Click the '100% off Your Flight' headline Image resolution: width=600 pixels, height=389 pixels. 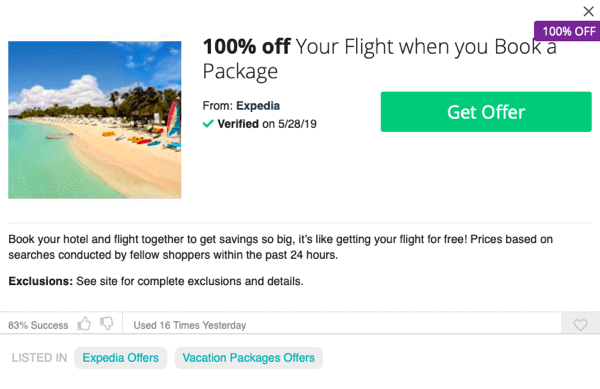coord(379,58)
